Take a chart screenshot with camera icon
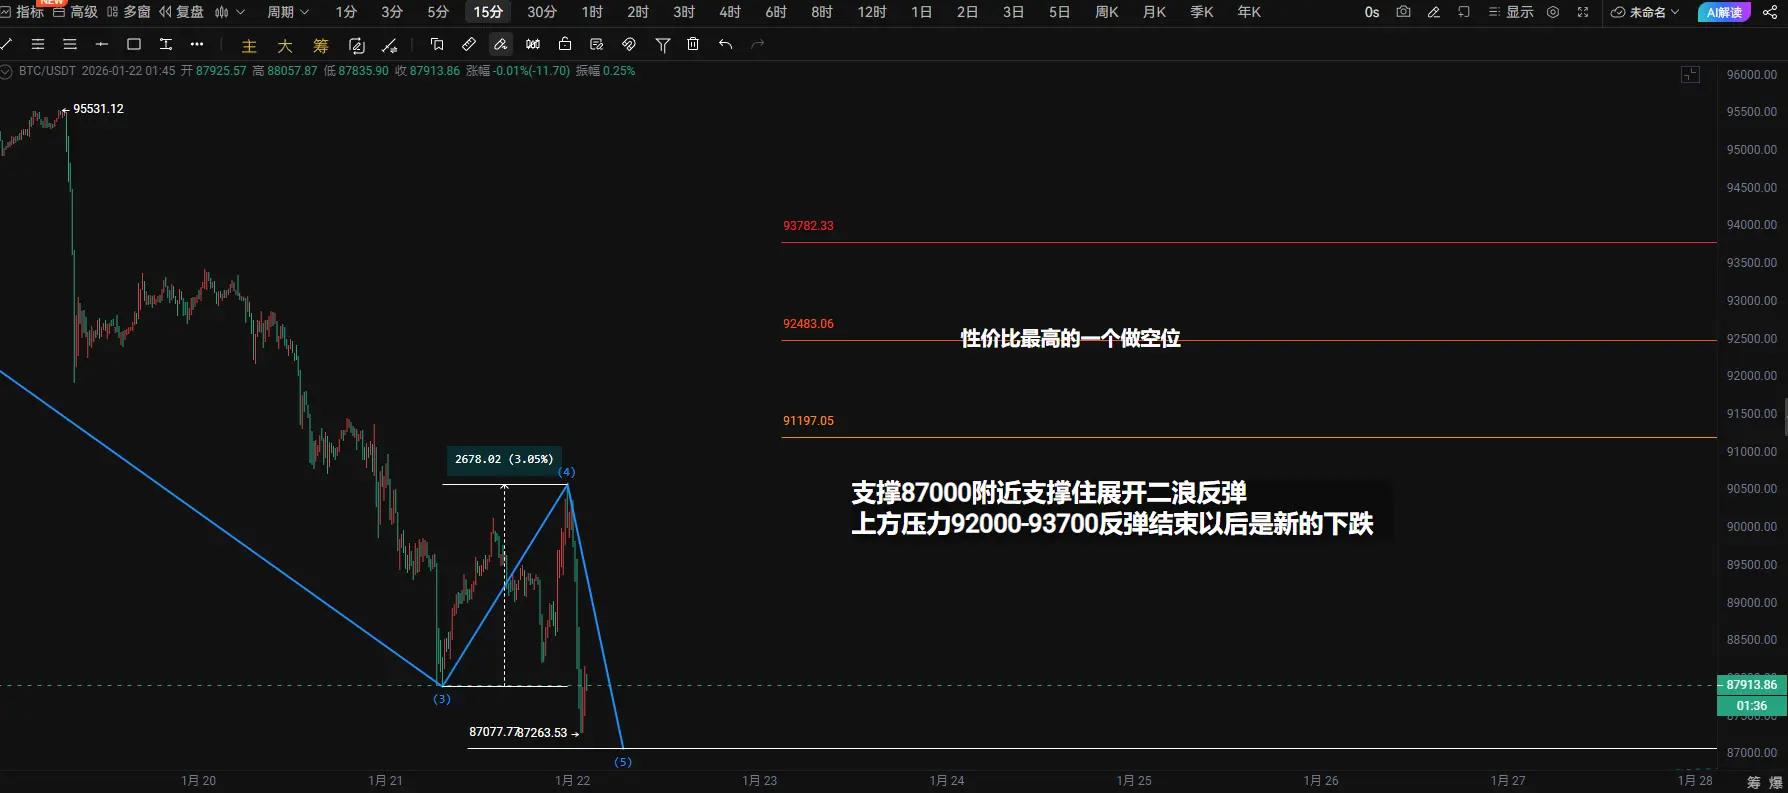The image size is (1788, 793). pyautogui.click(x=1404, y=12)
